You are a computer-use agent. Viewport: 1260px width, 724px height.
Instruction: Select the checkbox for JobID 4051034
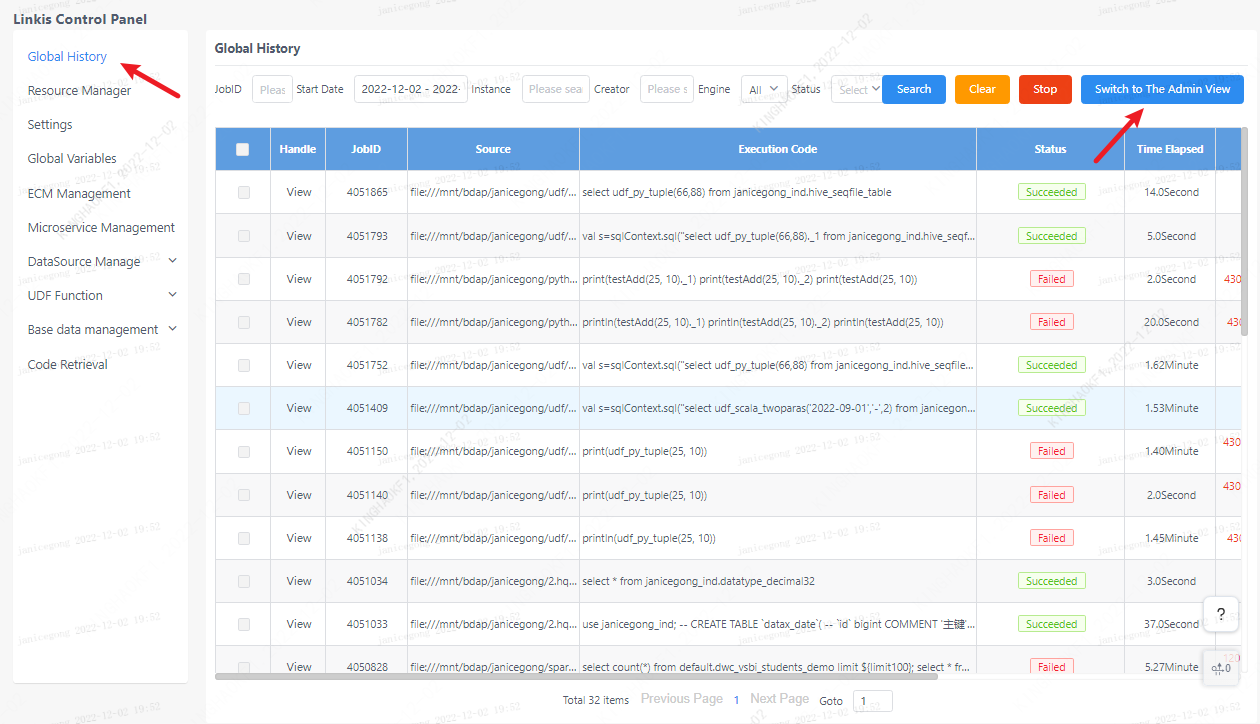pyautogui.click(x=244, y=582)
